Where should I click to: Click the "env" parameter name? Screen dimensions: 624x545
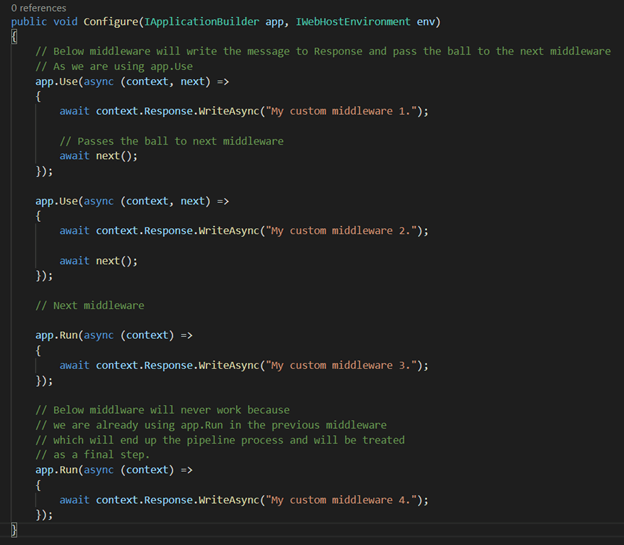tap(425, 22)
